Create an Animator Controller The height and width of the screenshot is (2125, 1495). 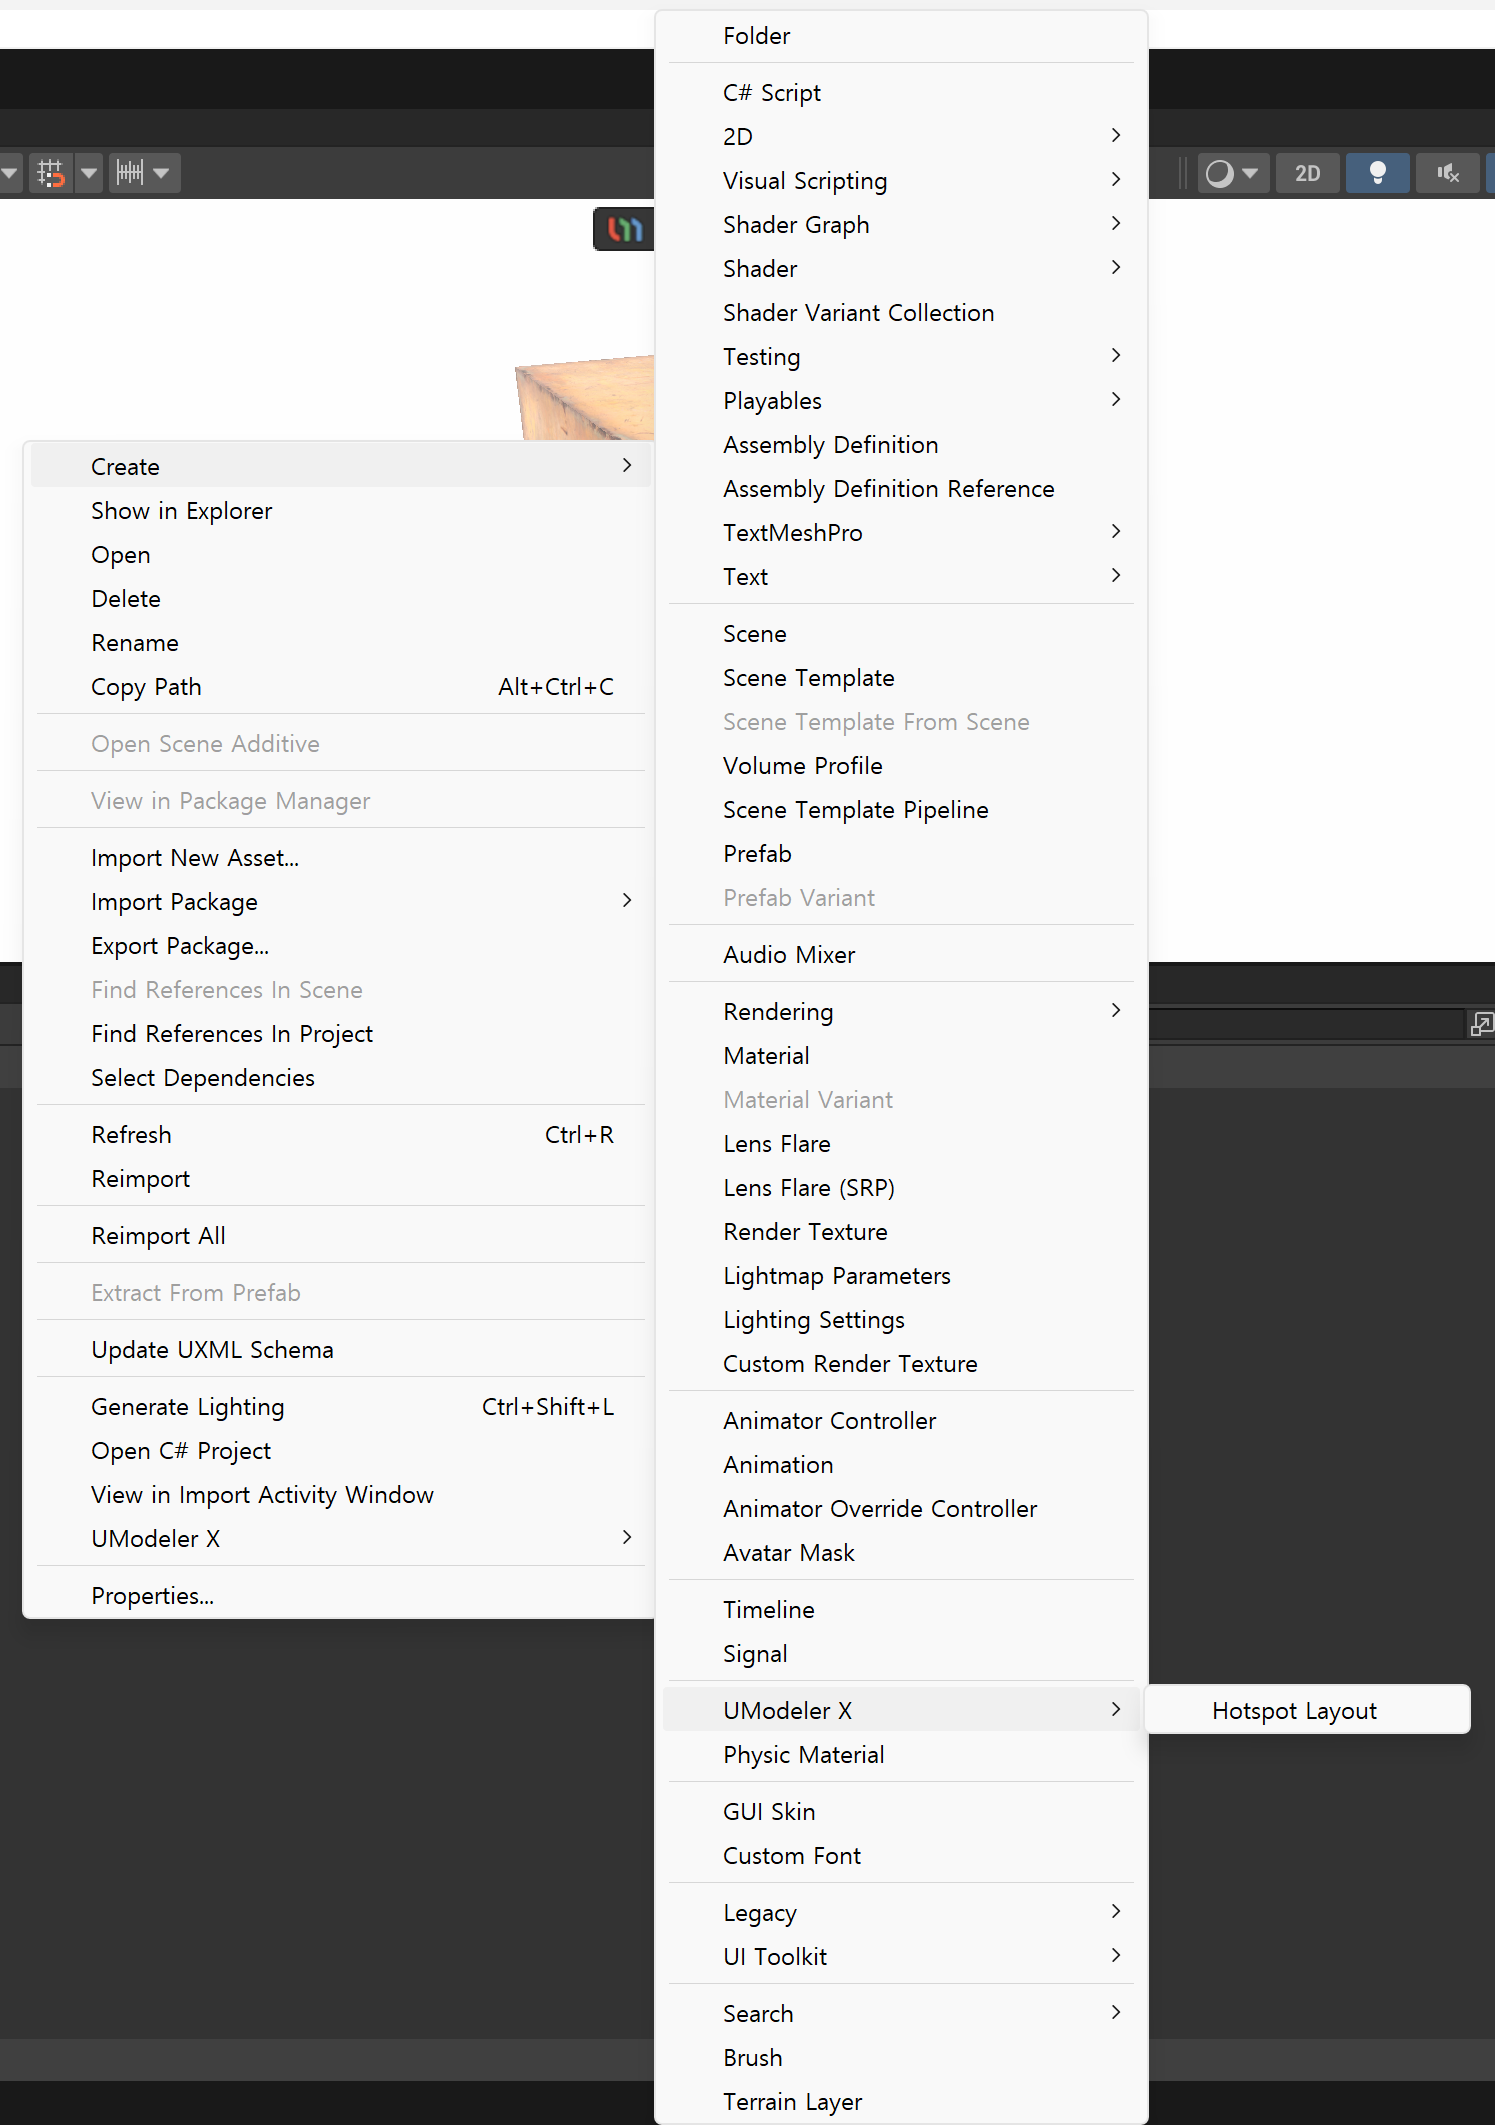tap(901, 1421)
